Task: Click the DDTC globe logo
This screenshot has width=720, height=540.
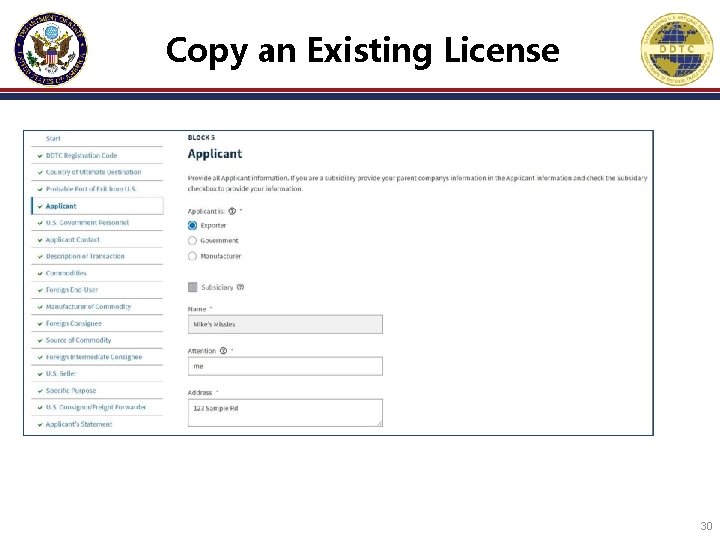Action: pyautogui.click(x=677, y=49)
